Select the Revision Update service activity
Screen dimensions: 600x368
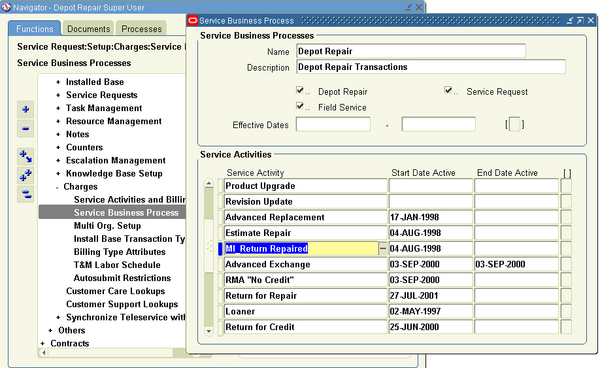point(305,202)
